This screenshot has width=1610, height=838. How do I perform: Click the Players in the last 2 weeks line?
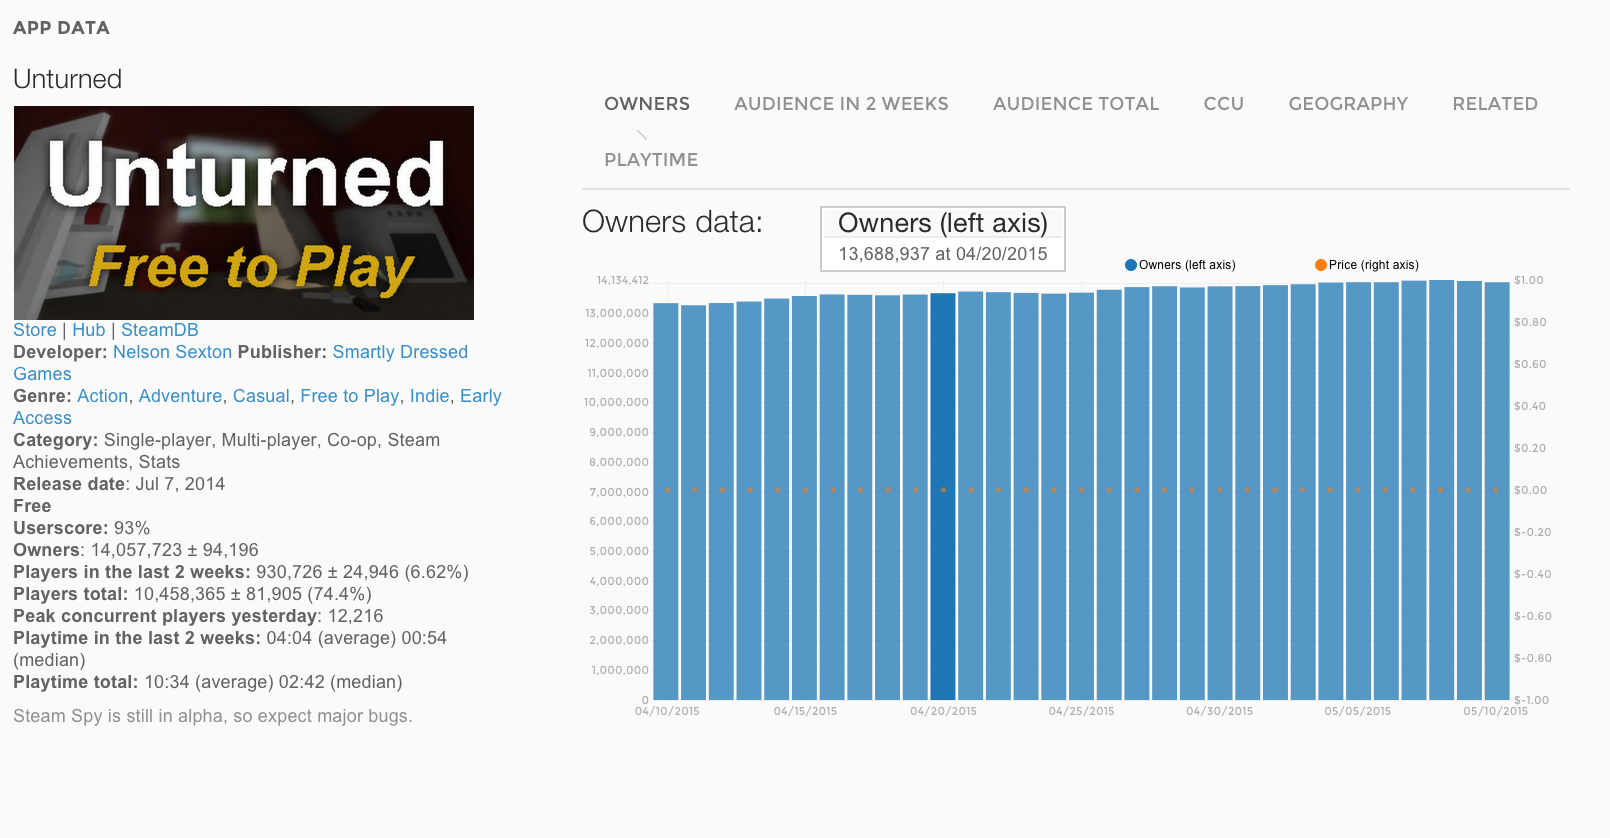pos(241,572)
